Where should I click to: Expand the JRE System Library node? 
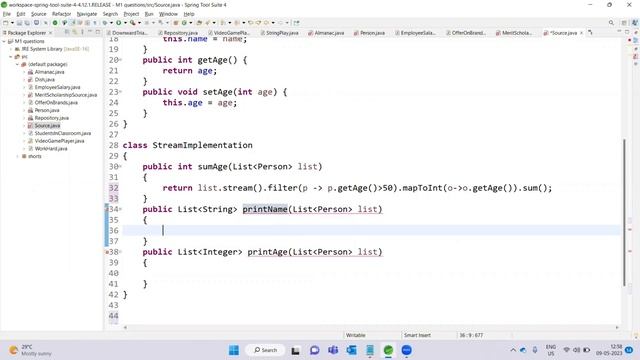click(x=11, y=49)
